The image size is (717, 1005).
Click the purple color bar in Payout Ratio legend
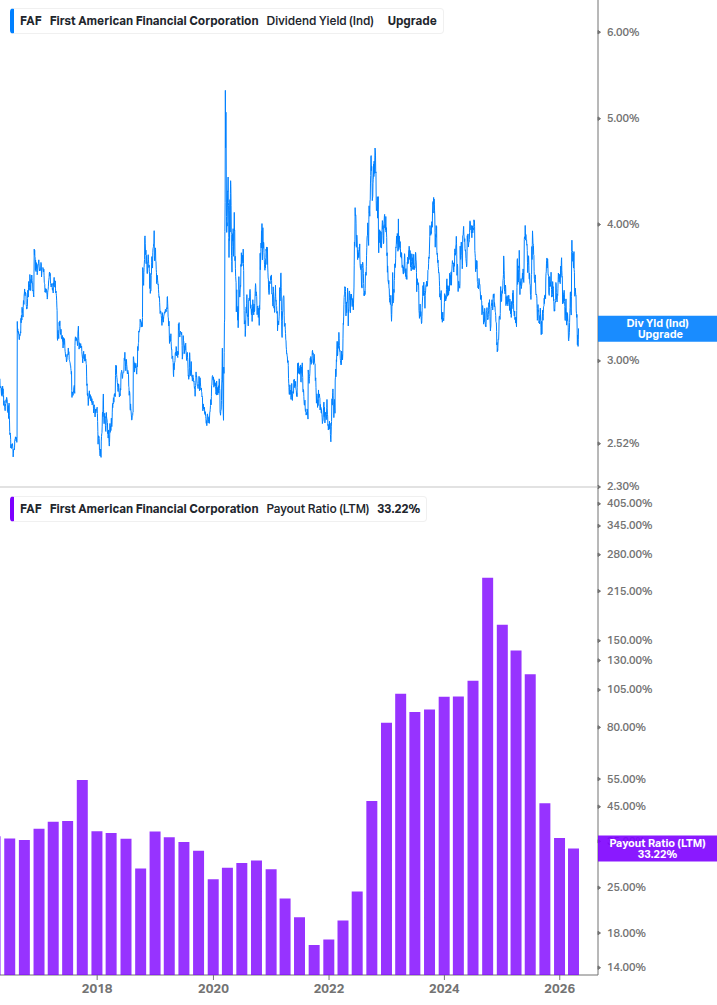[12, 509]
